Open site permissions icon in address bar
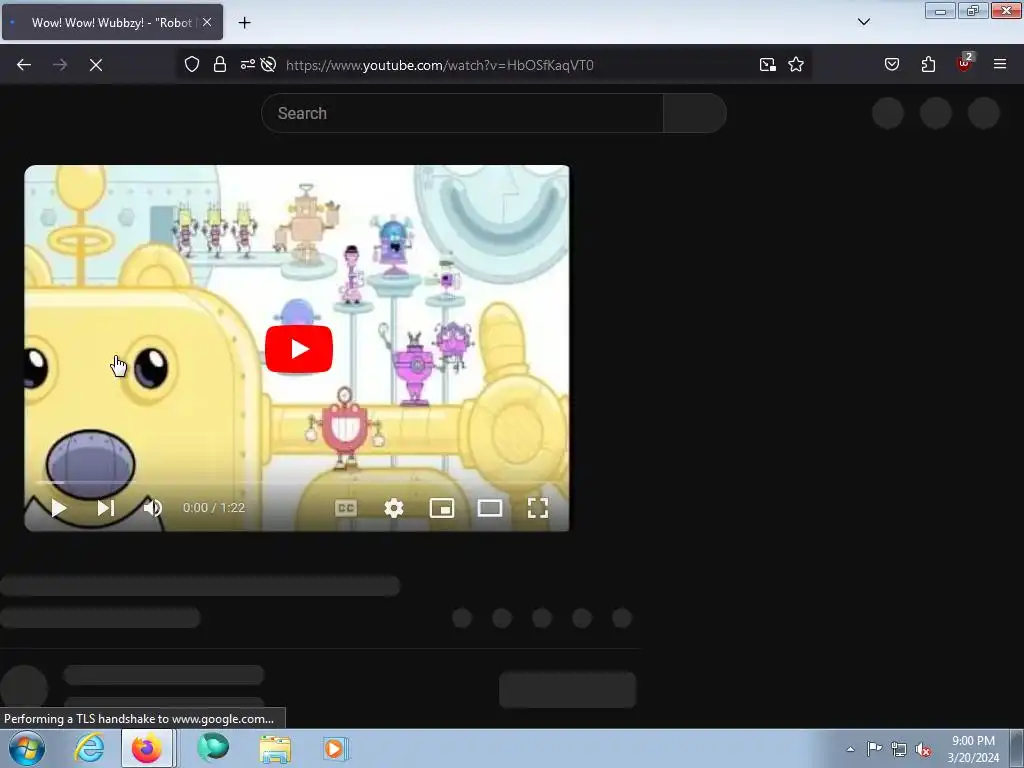1024x768 pixels. [248, 65]
